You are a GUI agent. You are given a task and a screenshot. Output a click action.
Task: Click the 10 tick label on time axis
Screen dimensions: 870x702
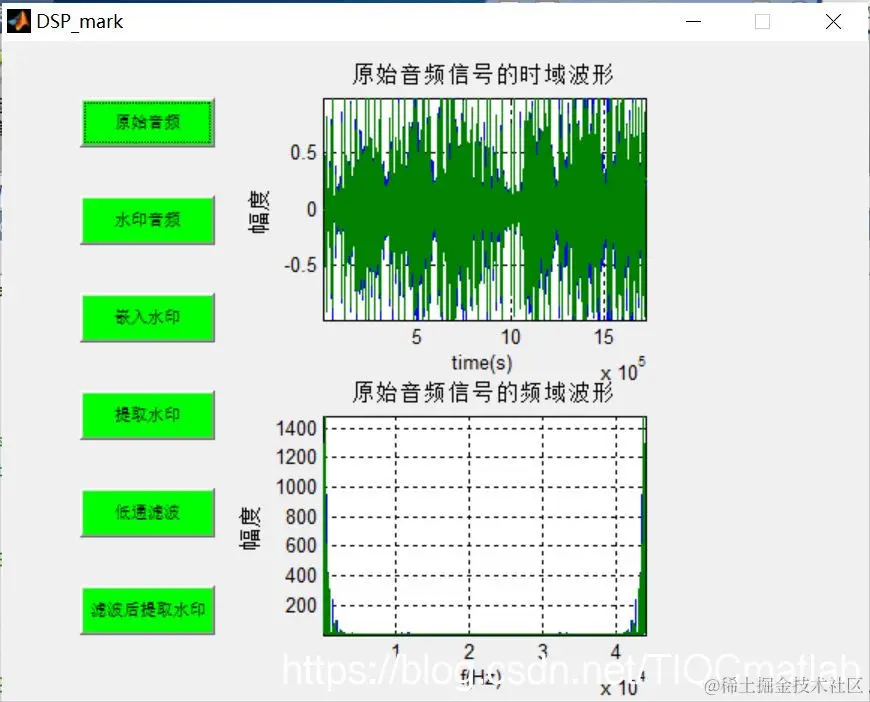(511, 337)
